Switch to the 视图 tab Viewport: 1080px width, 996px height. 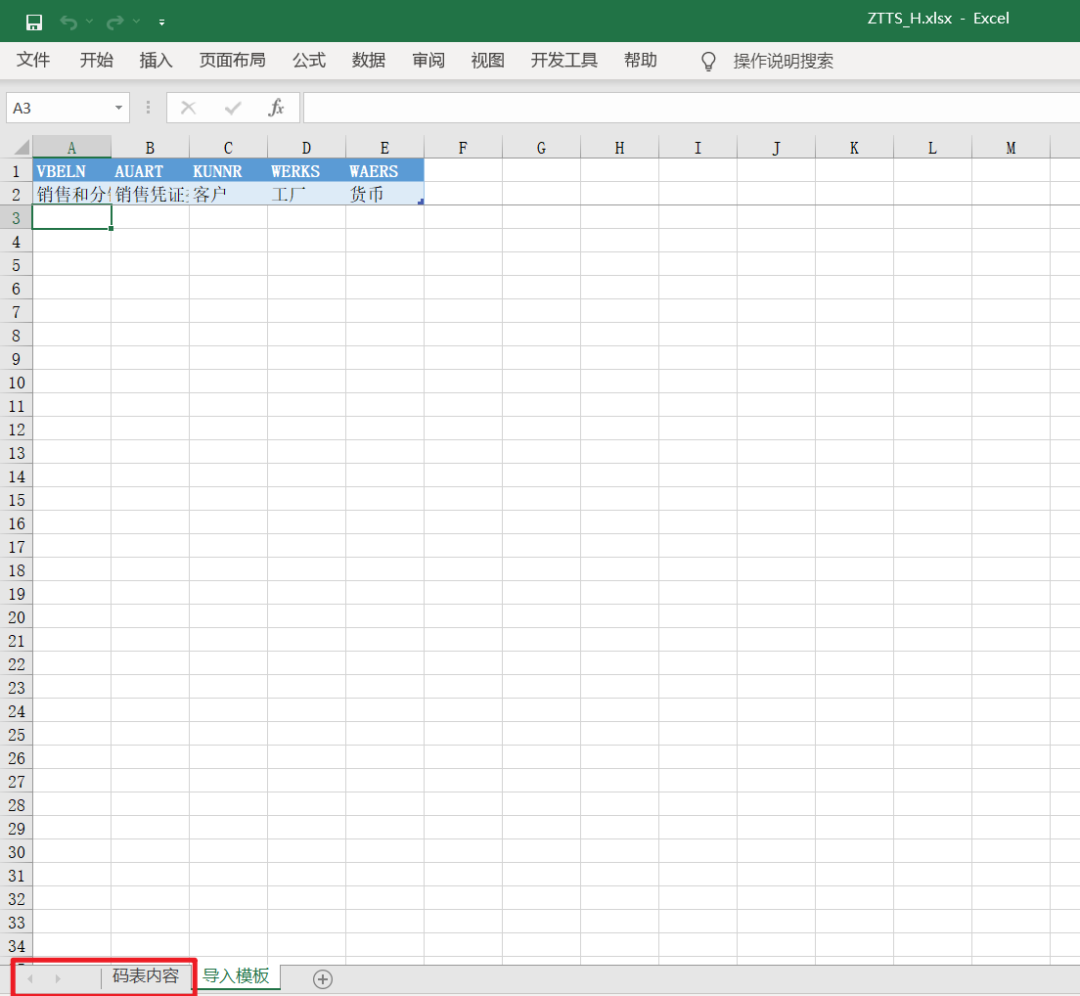(488, 61)
